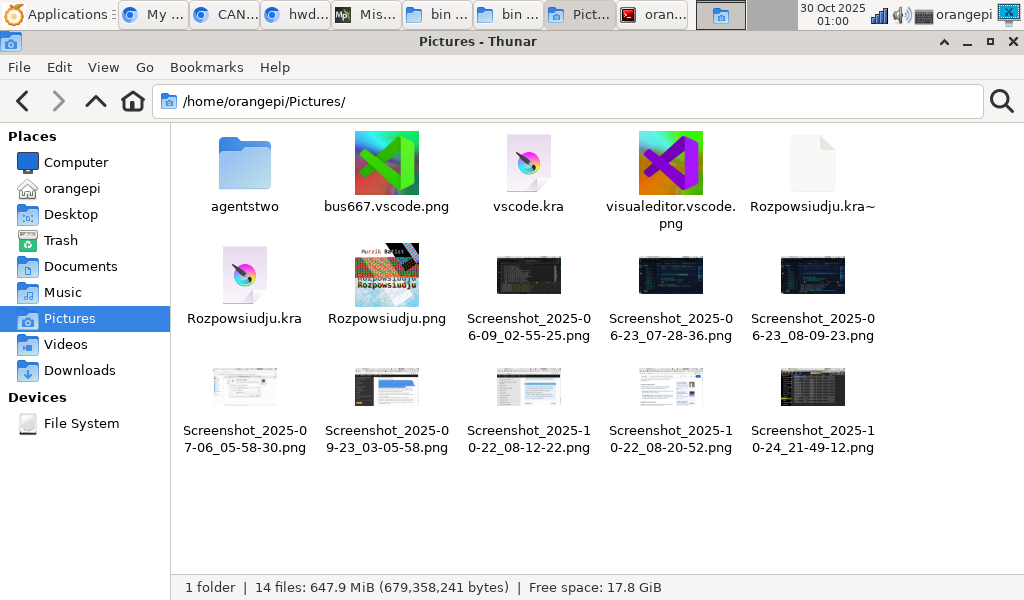Click the search magnifier icon
The height and width of the screenshot is (600, 1024).
[x=1001, y=101]
